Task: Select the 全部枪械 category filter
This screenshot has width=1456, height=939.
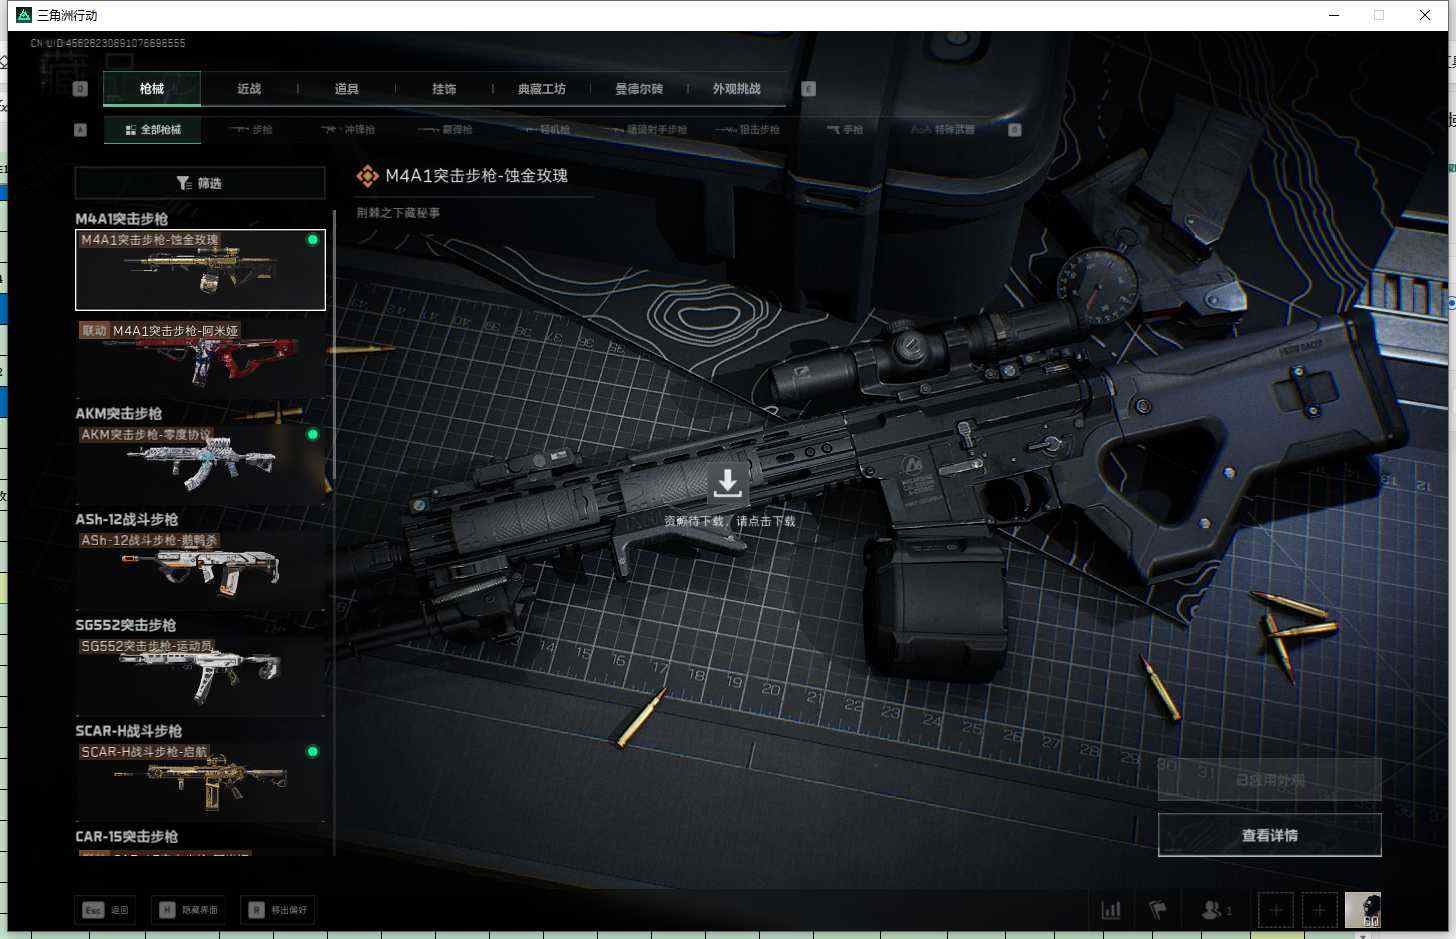Action: [153, 130]
